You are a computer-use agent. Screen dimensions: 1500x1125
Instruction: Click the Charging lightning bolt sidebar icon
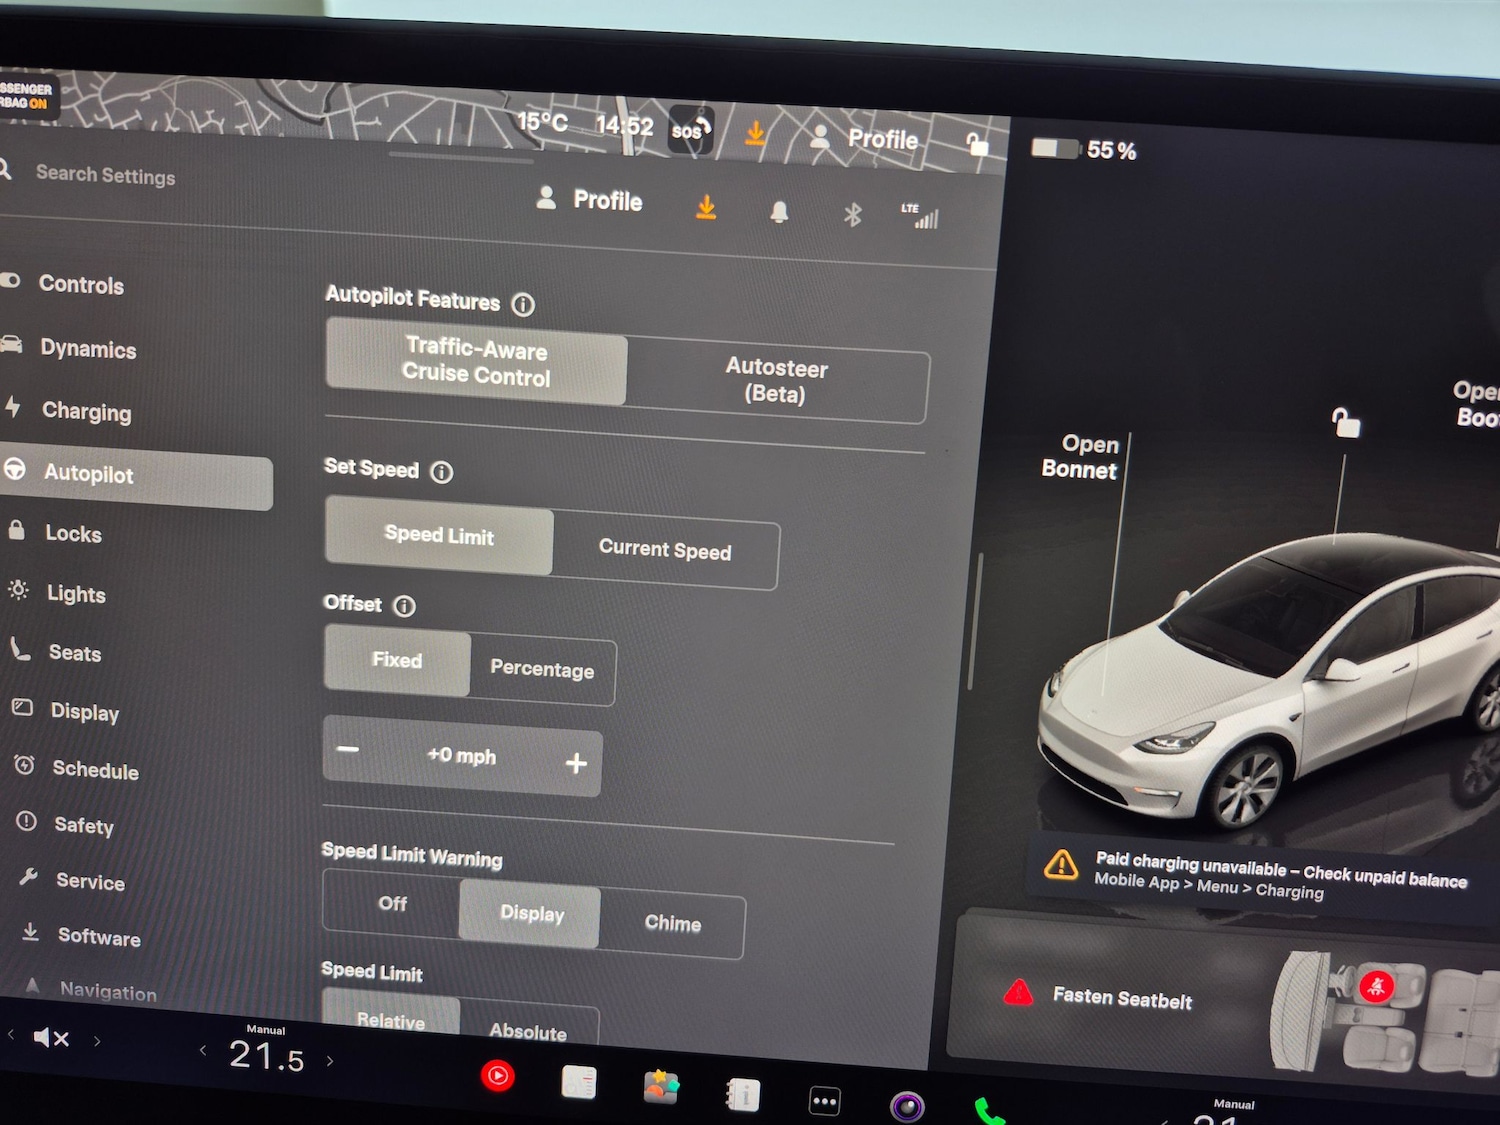pyautogui.click(x=13, y=408)
